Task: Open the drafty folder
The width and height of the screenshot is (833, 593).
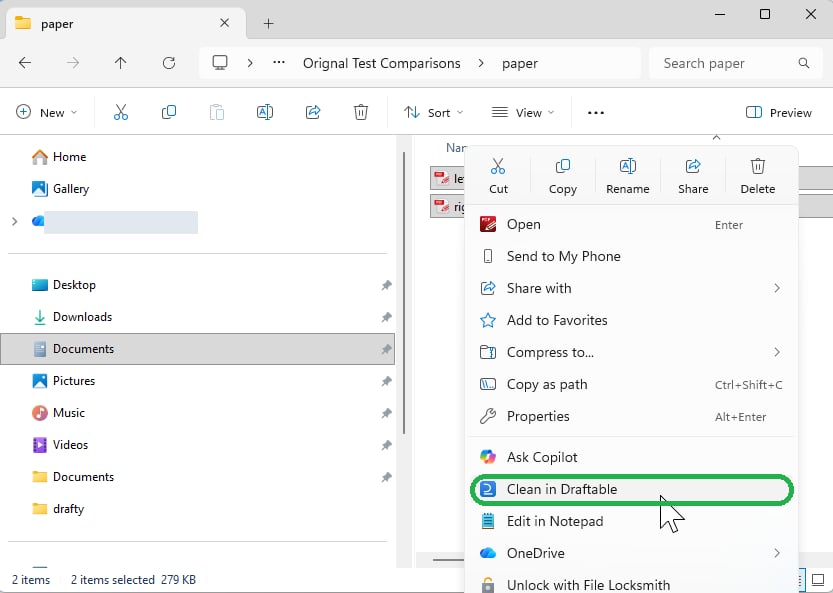Action: pyautogui.click(x=58, y=509)
